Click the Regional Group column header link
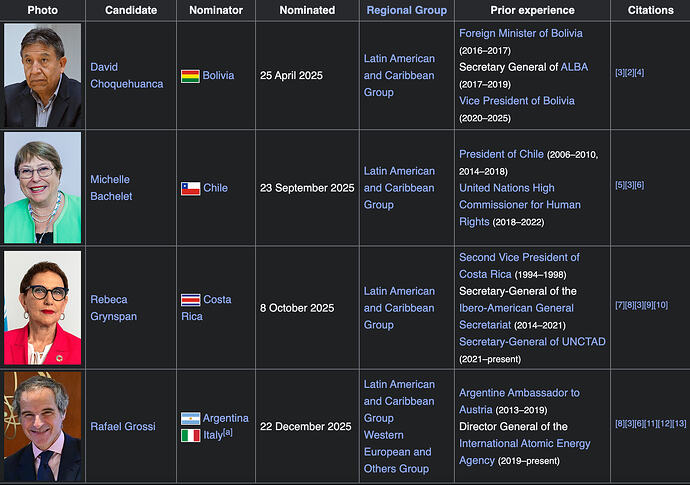 [x=406, y=10]
